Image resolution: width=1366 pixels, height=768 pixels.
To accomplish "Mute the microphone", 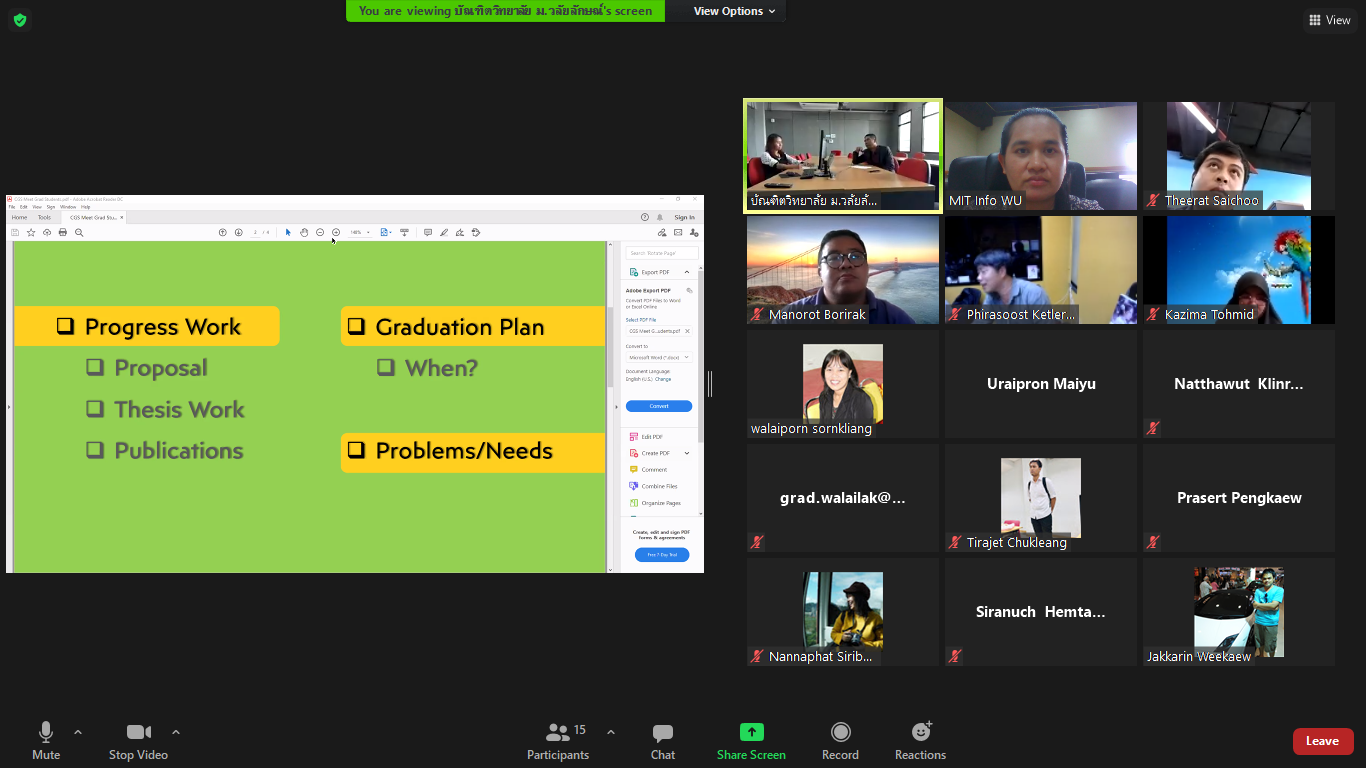I will pyautogui.click(x=46, y=733).
